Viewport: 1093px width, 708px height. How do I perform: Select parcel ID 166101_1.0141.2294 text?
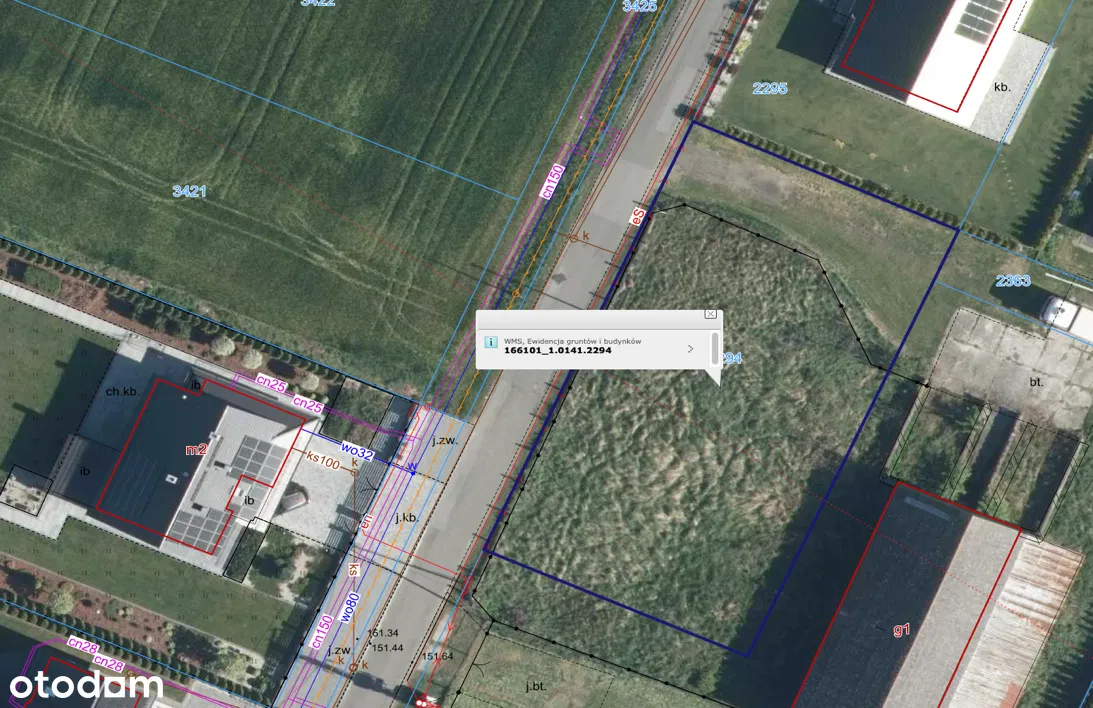click(x=557, y=351)
